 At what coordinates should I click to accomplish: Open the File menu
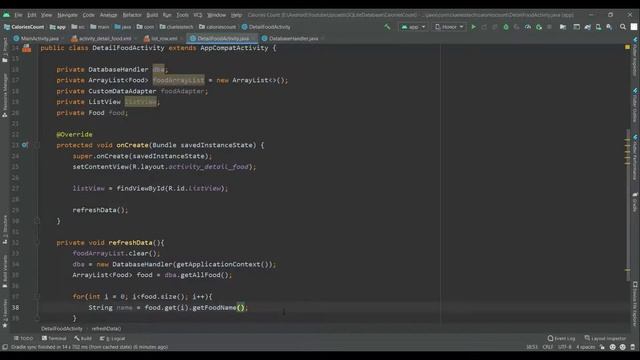coord(18,15)
